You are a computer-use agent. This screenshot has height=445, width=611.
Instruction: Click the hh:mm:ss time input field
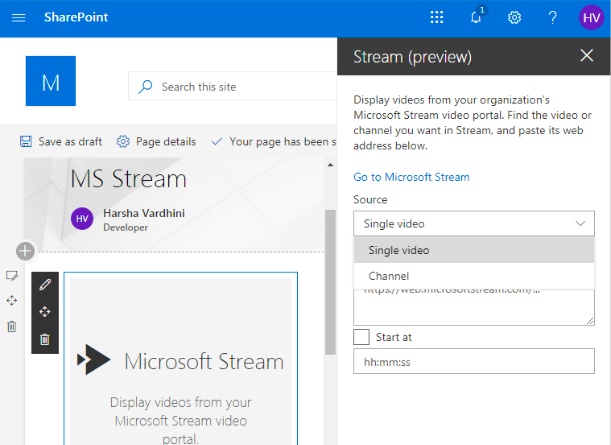click(x=474, y=362)
